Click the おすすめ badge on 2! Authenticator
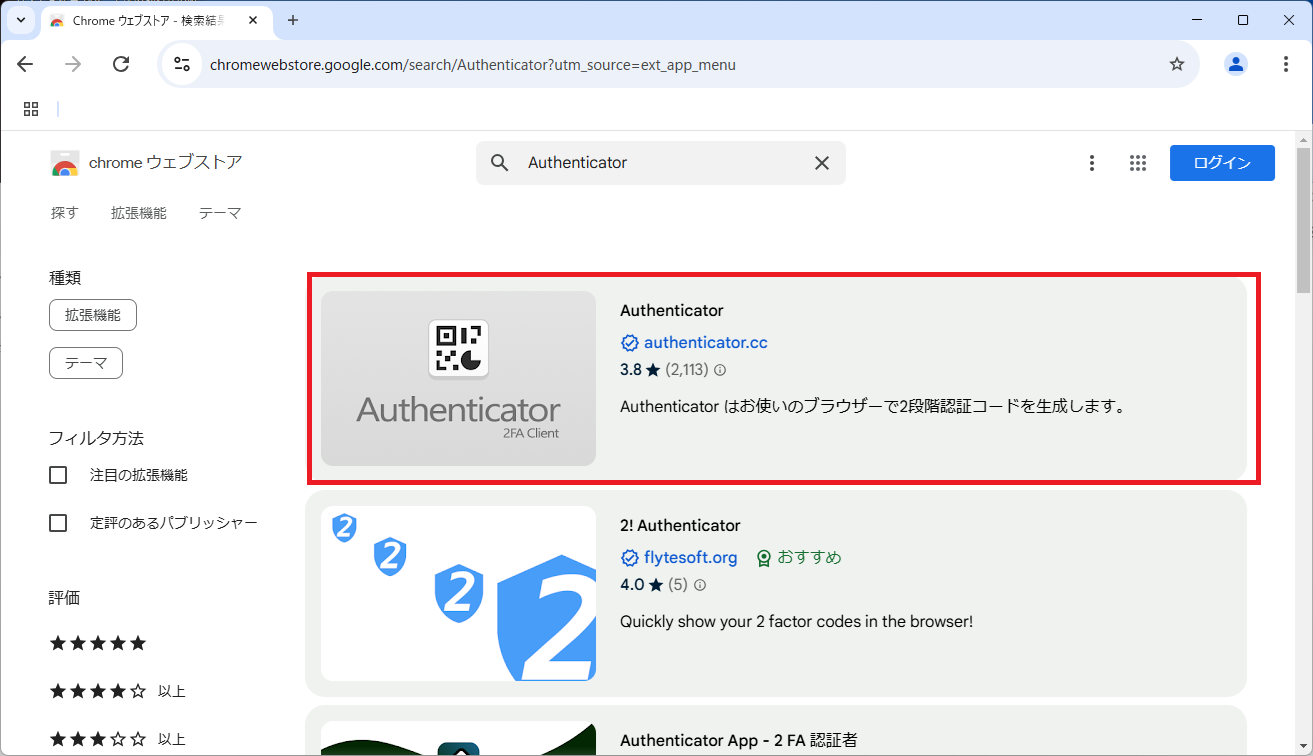This screenshot has height=756, width=1313. [x=798, y=557]
